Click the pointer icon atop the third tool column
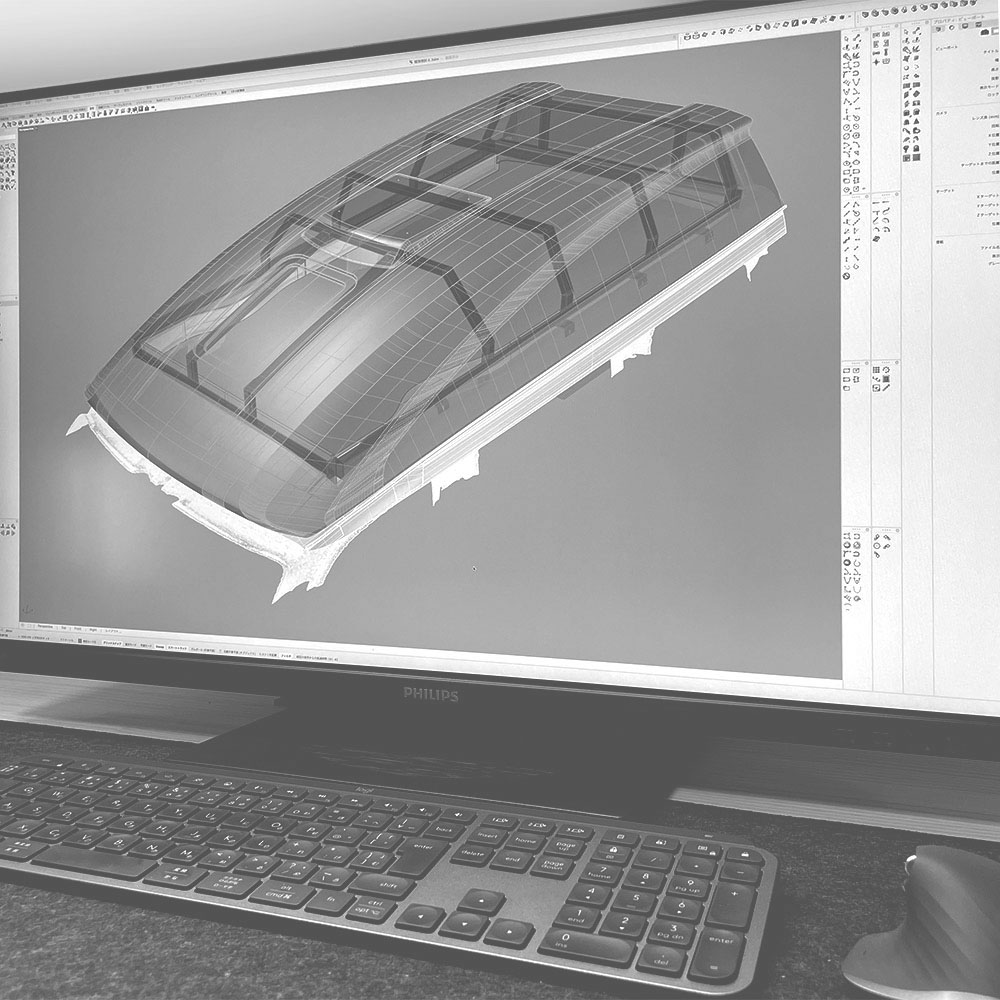Image resolution: width=1000 pixels, height=1000 pixels. coord(906,32)
